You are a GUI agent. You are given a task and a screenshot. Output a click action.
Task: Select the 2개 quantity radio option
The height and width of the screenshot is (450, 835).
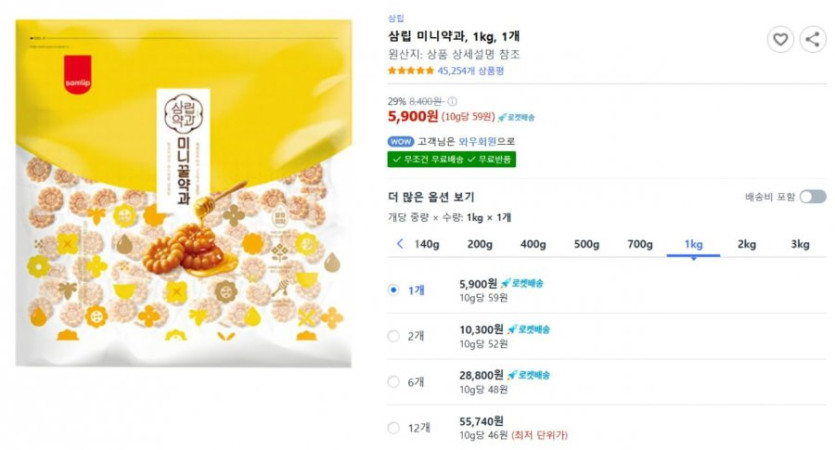[393, 336]
